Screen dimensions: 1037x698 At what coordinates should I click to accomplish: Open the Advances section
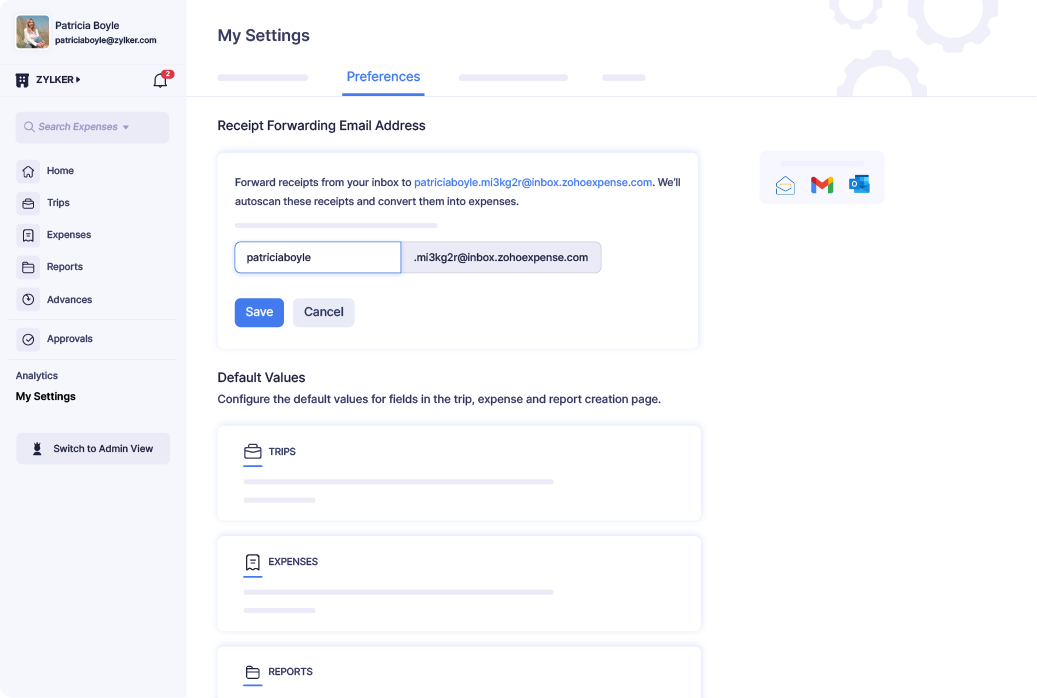[31, 299]
